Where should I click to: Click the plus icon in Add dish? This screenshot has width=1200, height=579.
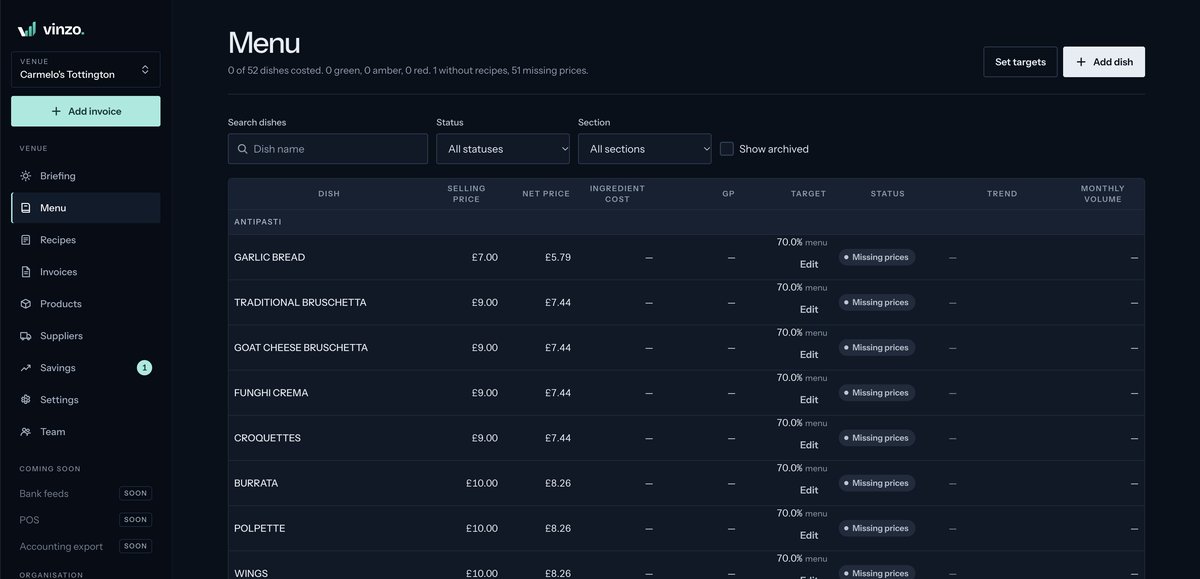pyautogui.click(x=1081, y=62)
